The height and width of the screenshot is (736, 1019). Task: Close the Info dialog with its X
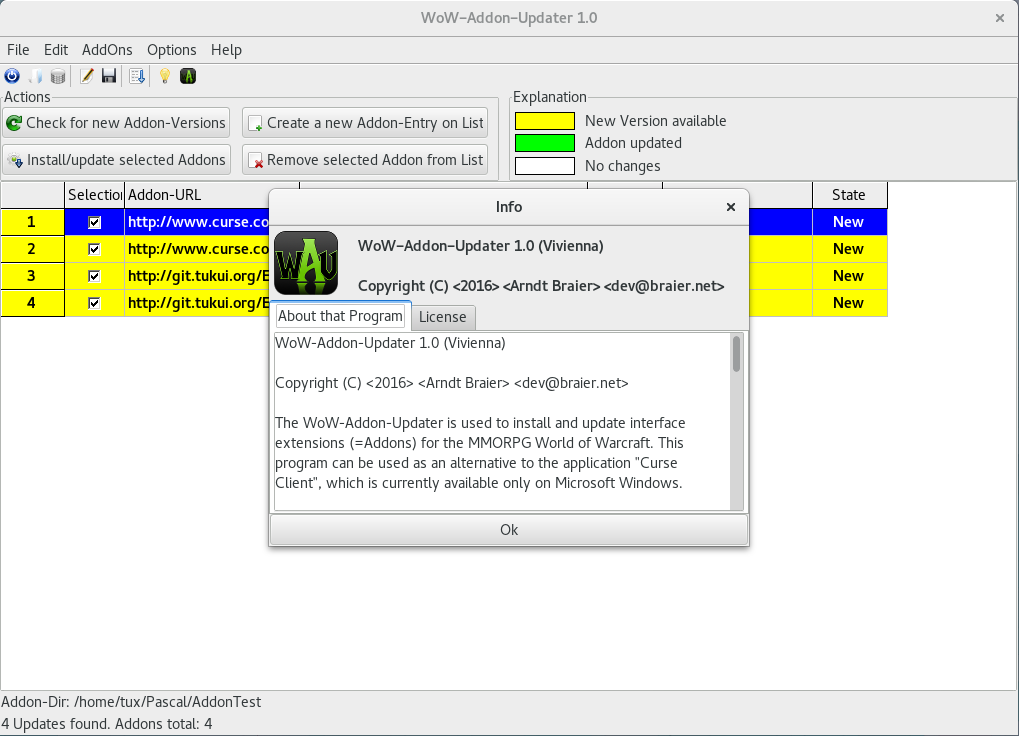point(730,207)
